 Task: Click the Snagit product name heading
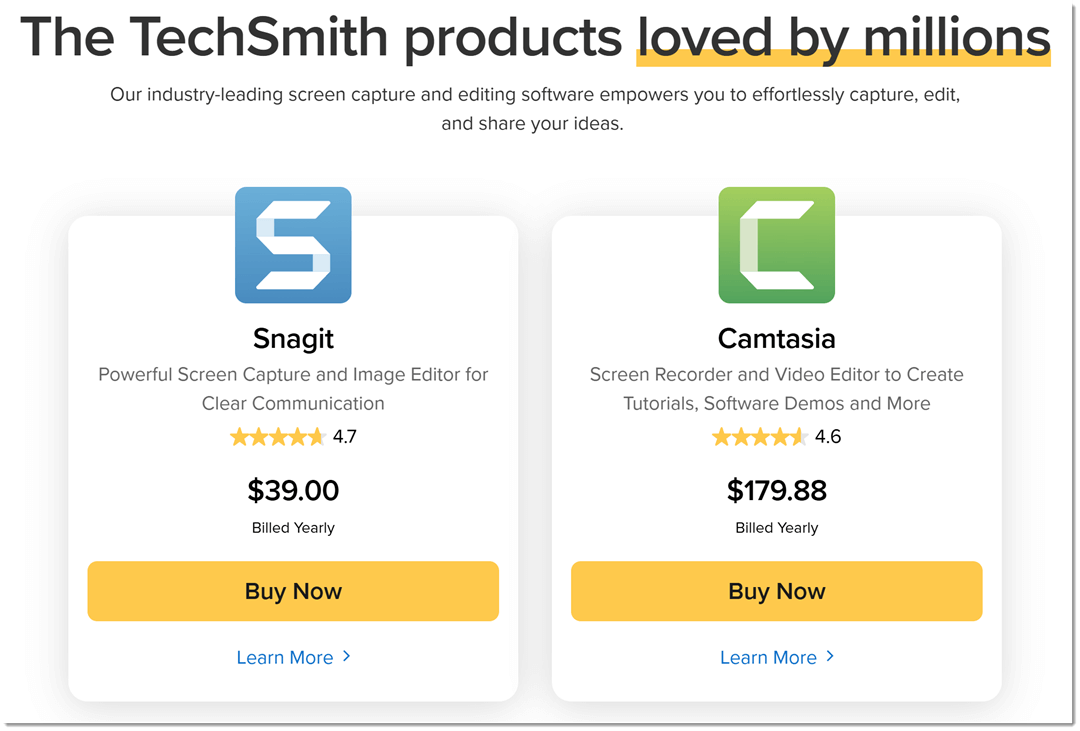292,338
